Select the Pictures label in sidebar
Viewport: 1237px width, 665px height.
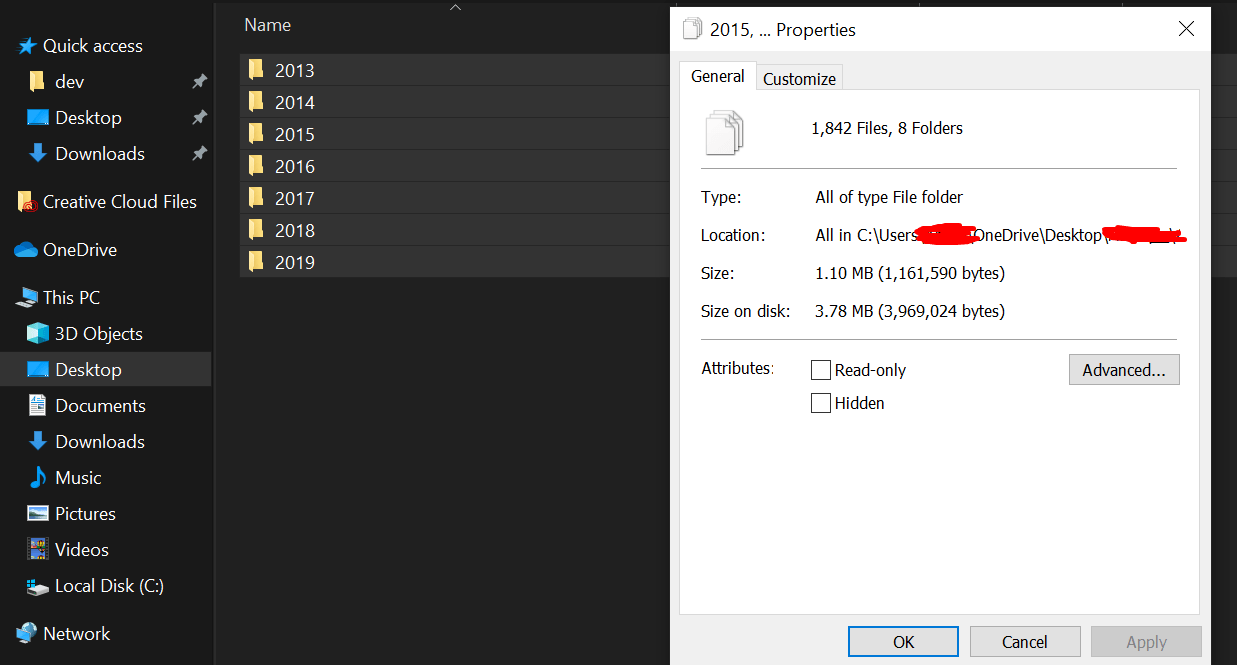(85, 514)
